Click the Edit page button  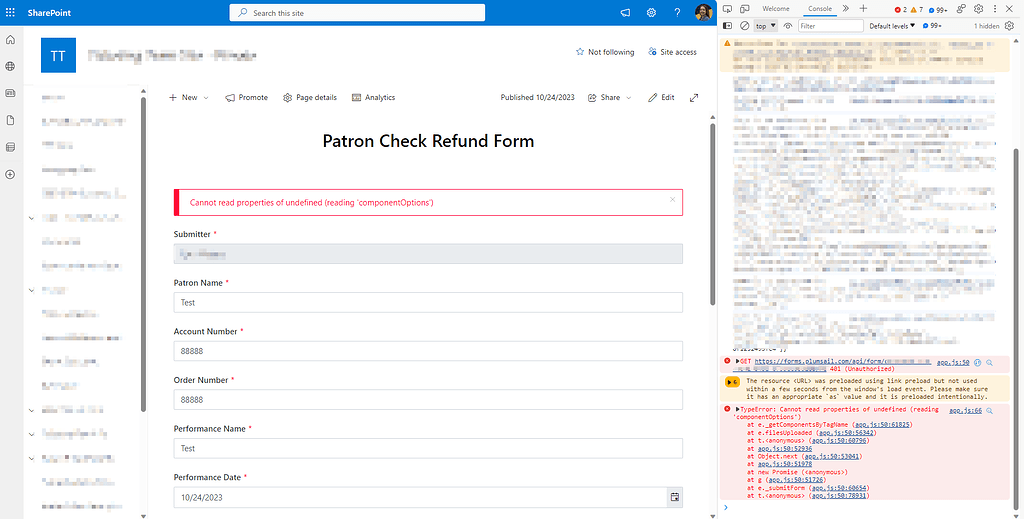point(661,98)
